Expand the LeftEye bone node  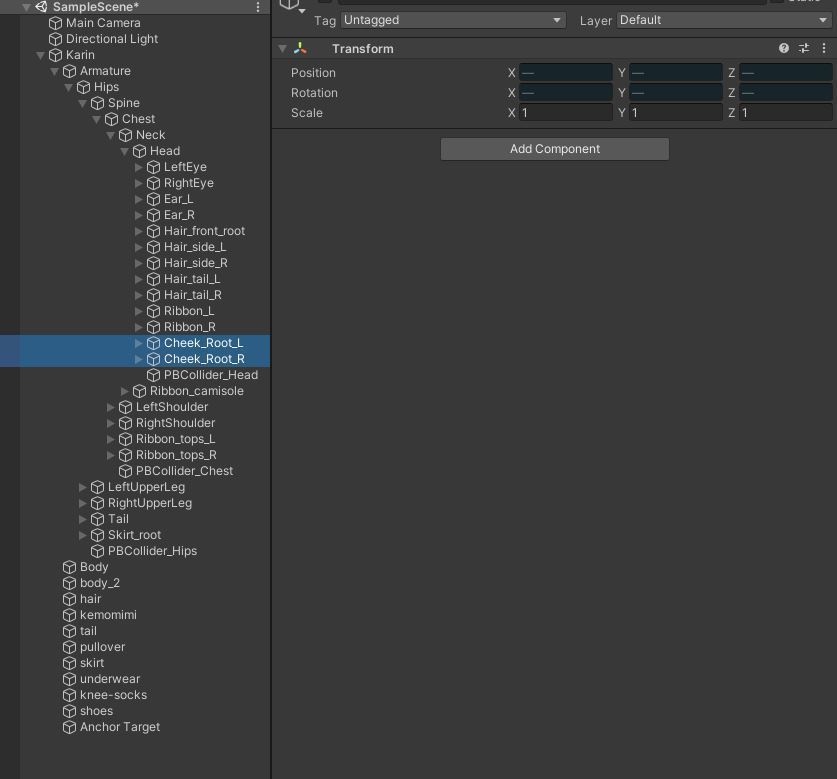click(138, 167)
